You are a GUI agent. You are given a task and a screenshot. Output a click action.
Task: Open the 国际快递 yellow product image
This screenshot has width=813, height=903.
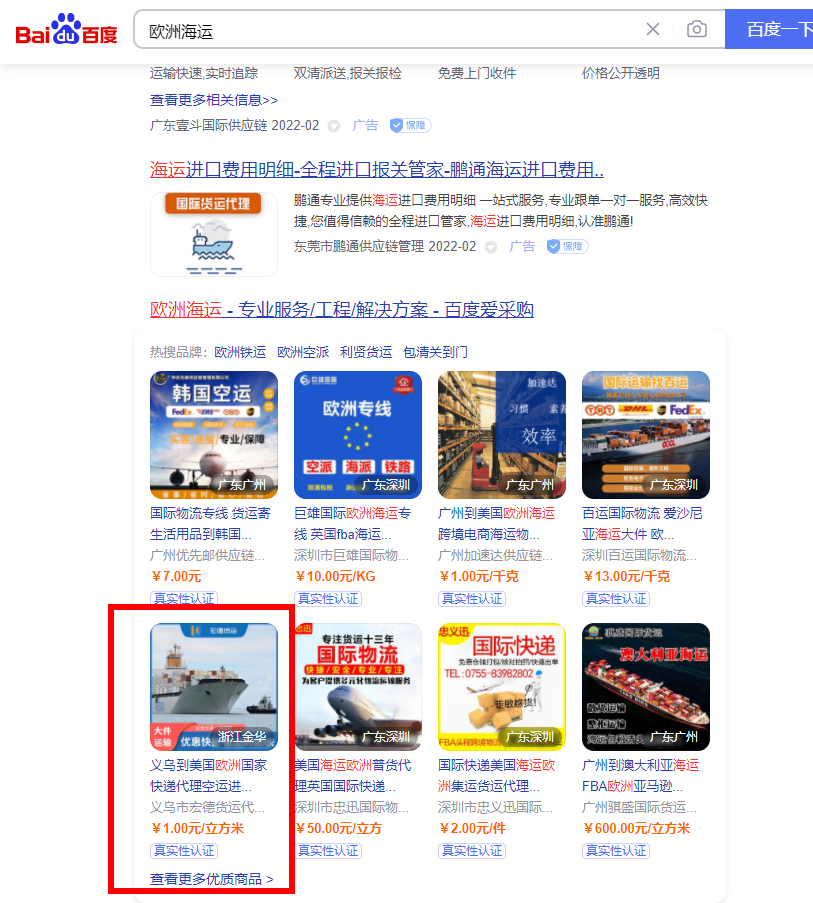502,687
